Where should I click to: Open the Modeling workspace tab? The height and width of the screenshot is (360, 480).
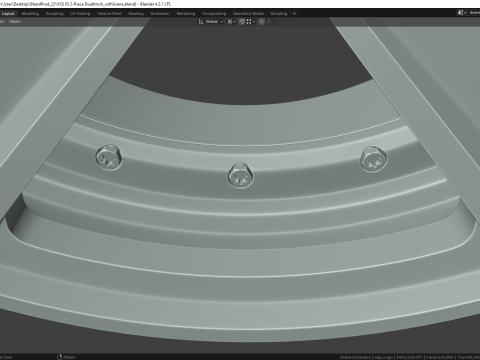pos(30,13)
